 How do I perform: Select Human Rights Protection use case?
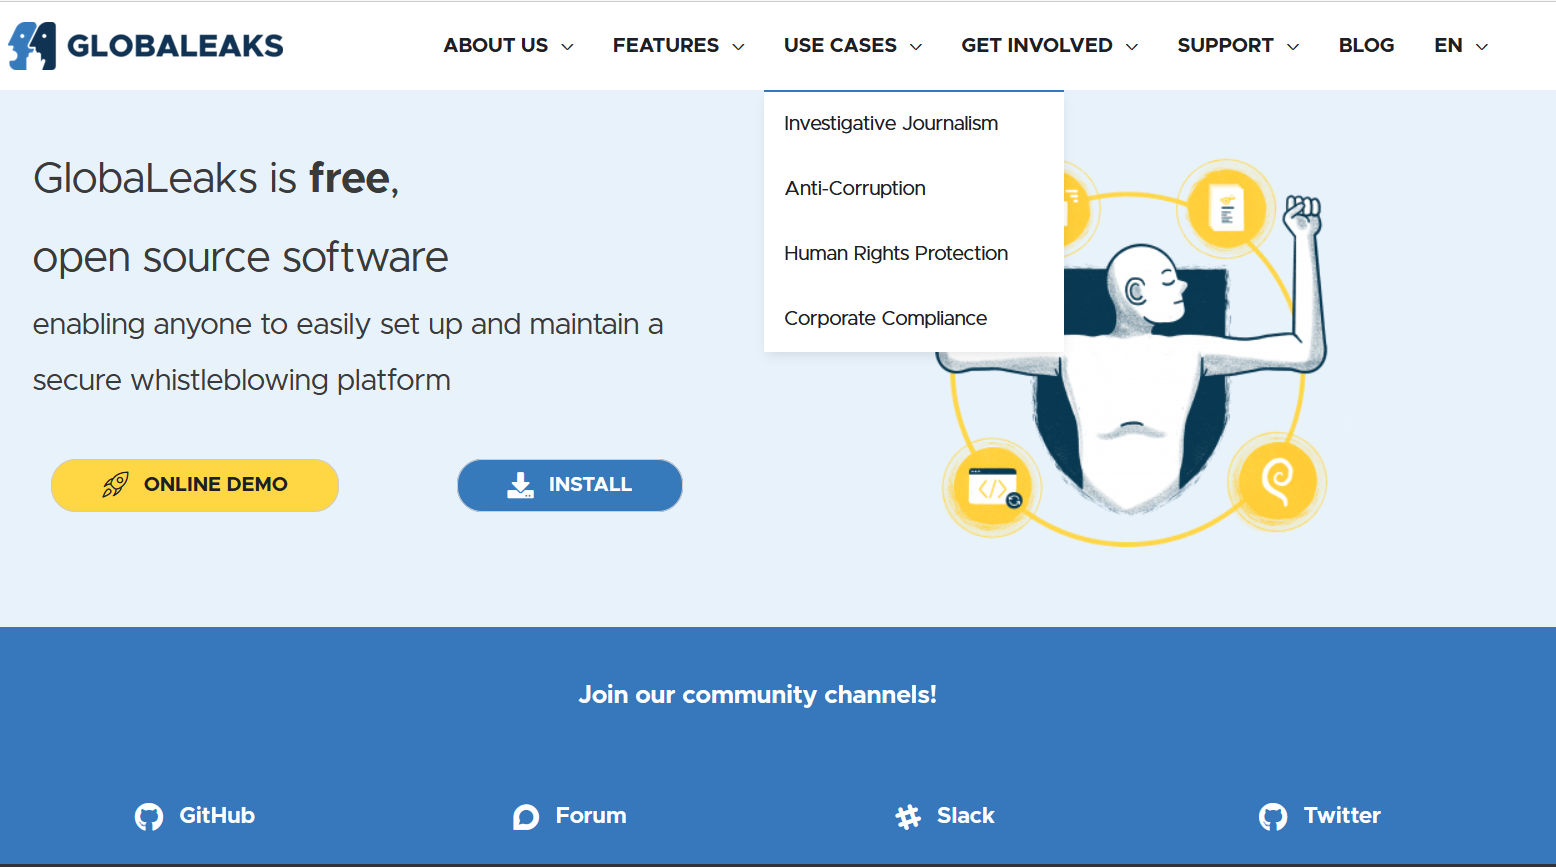896,253
